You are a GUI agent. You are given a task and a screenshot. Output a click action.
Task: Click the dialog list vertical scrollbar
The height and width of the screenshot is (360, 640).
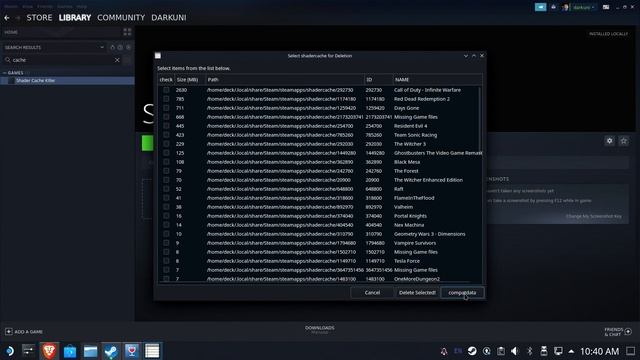pos(480,118)
